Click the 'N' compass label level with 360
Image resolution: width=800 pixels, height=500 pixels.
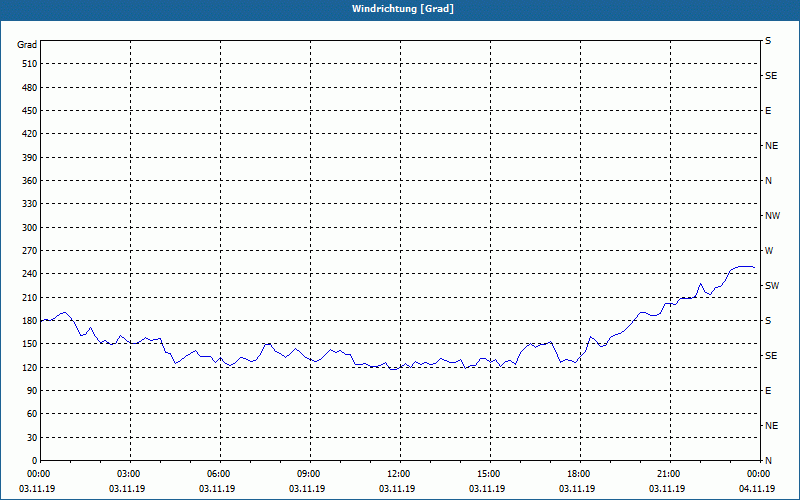[x=769, y=181]
